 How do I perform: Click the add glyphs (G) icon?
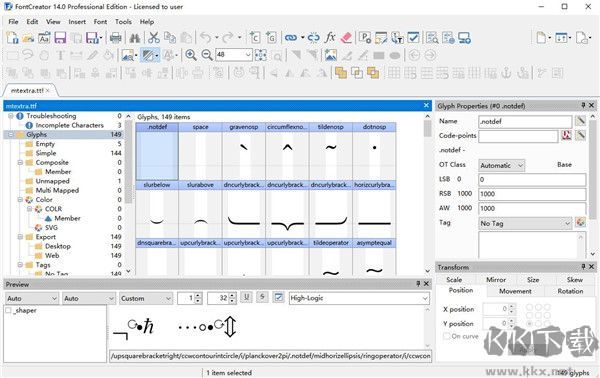(x=271, y=38)
